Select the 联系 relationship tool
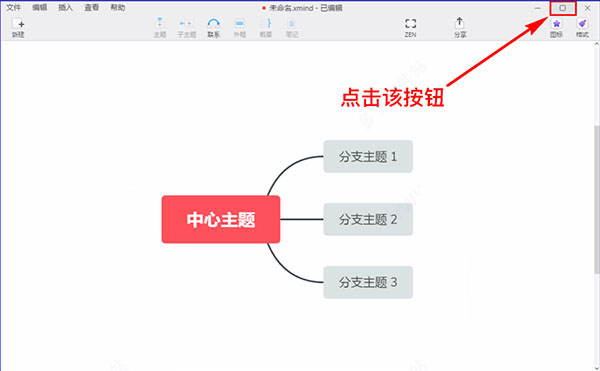The height and width of the screenshot is (371, 600). coord(214,28)
